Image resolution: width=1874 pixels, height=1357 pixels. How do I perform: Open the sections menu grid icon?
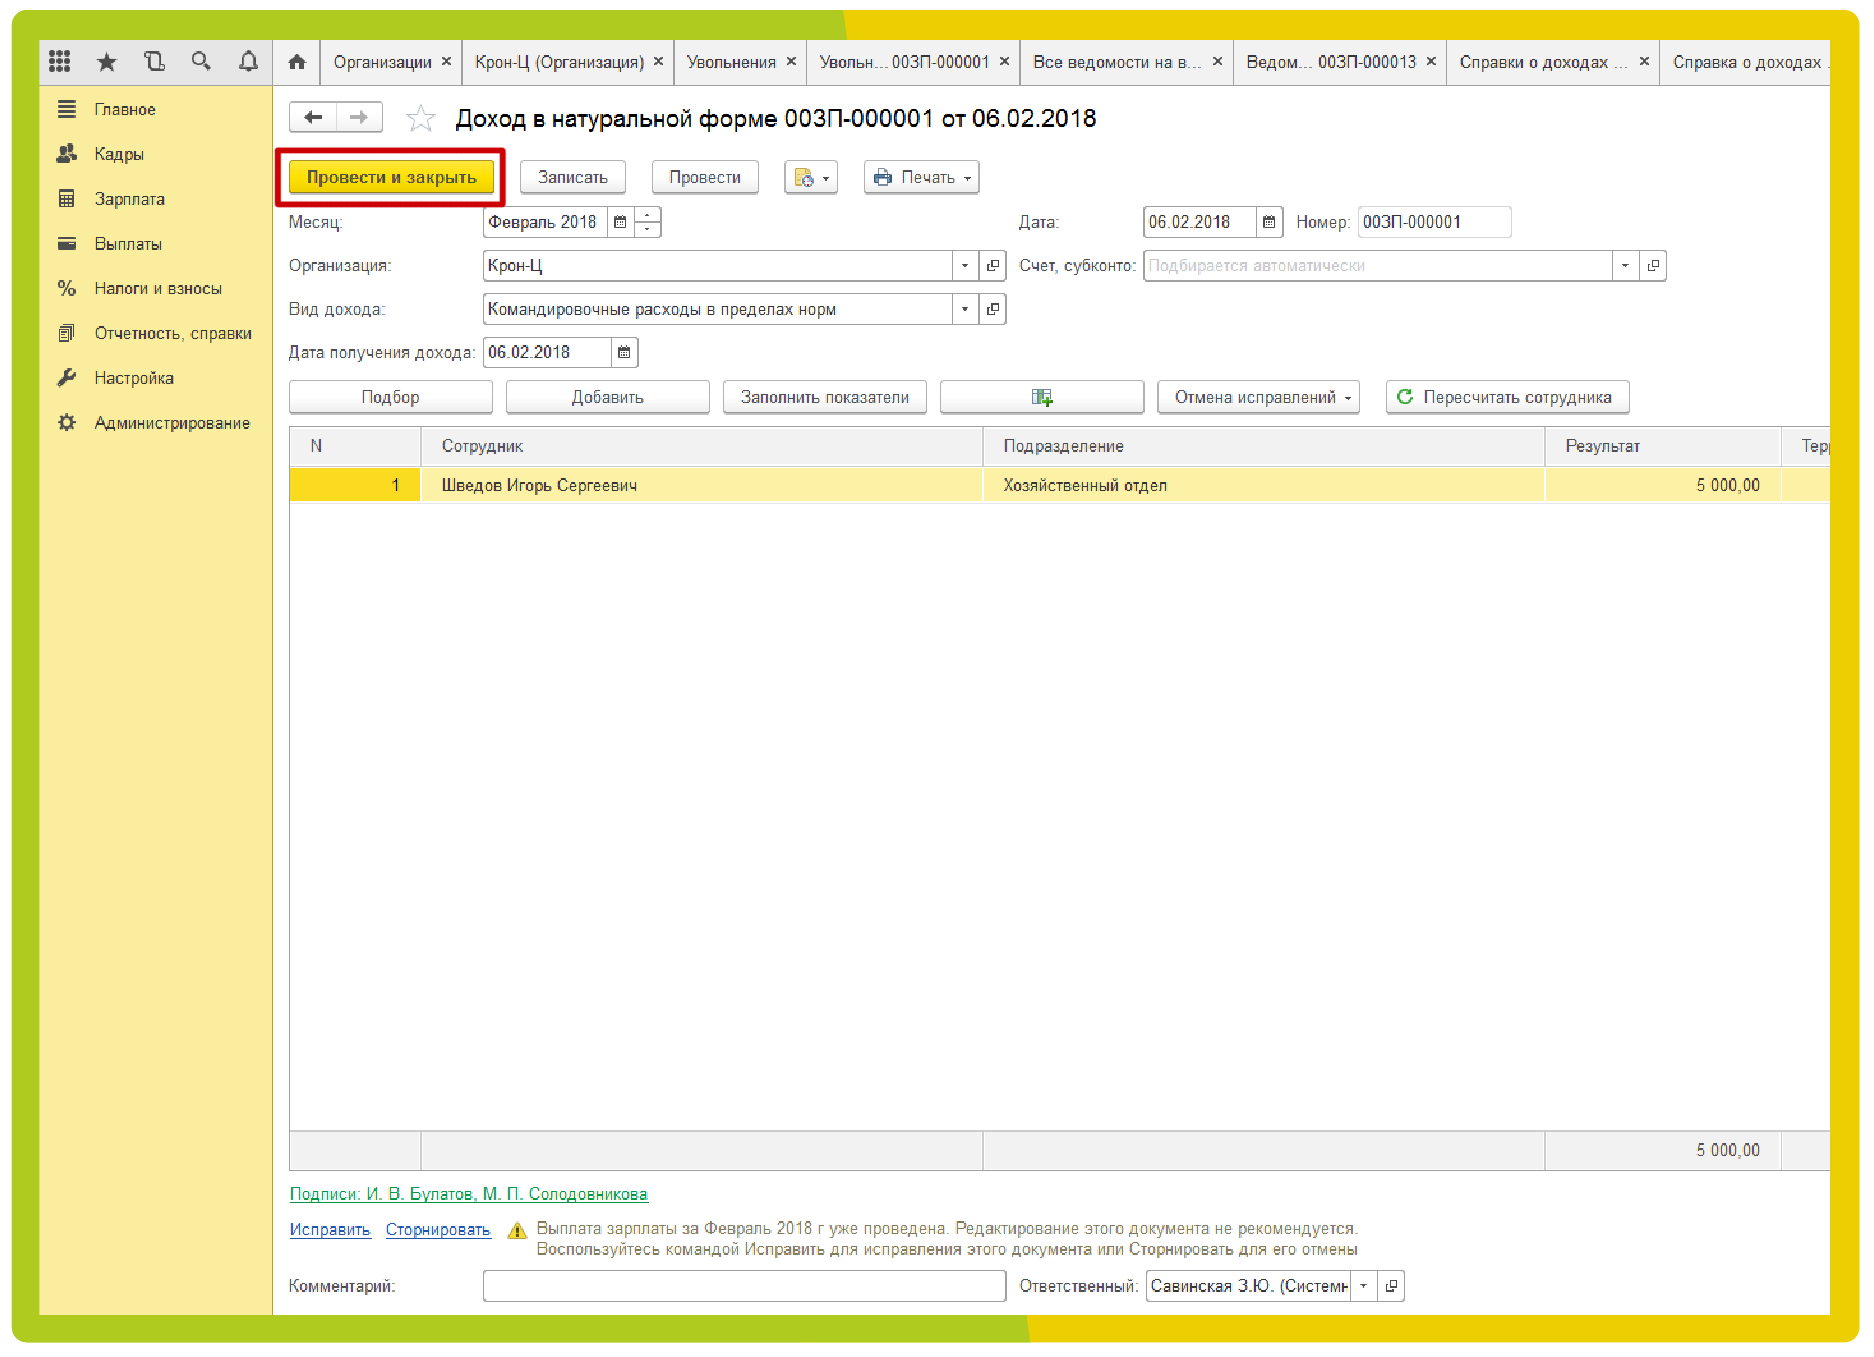click(x=60, y=61)
